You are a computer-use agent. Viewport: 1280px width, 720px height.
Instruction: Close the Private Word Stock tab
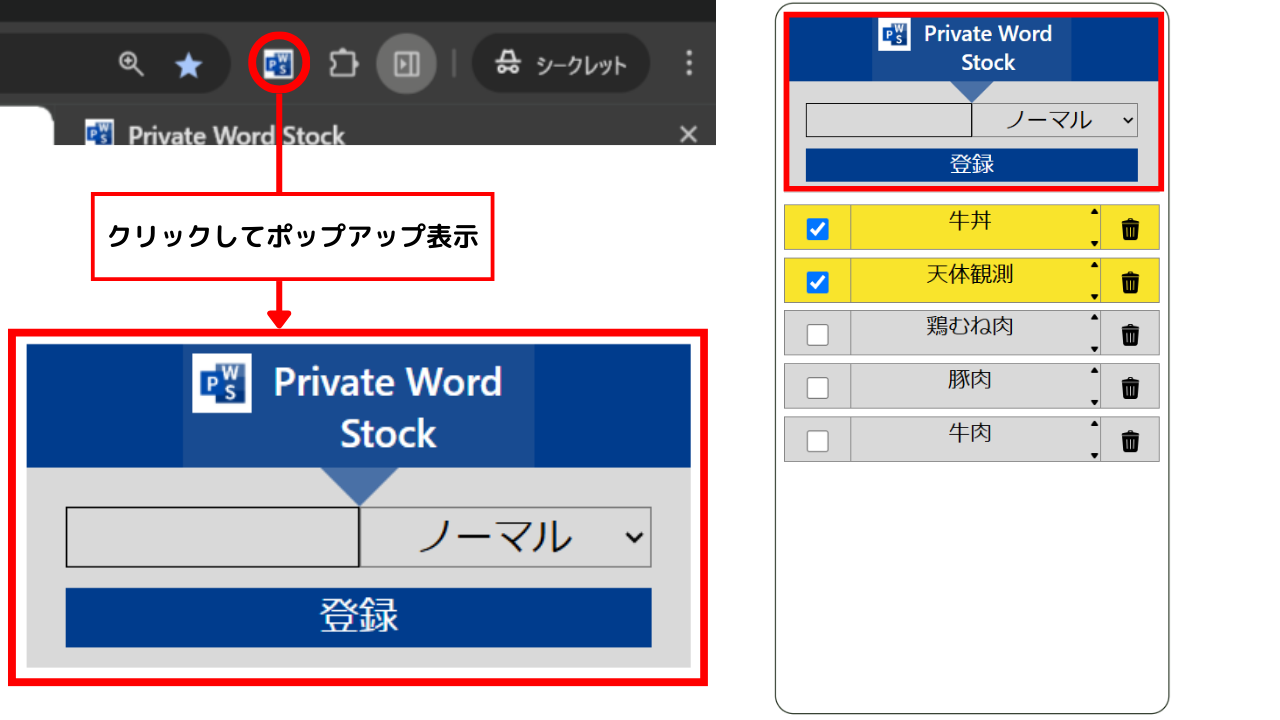coord(688,134)
